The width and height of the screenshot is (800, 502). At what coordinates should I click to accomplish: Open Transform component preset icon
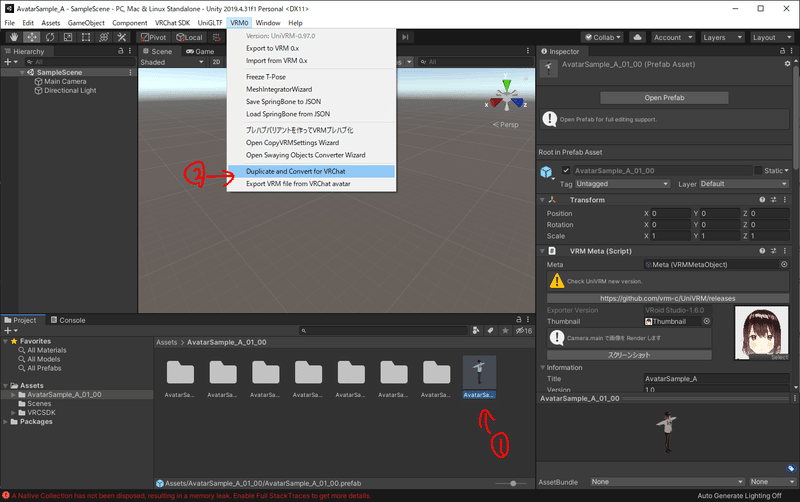773,200
